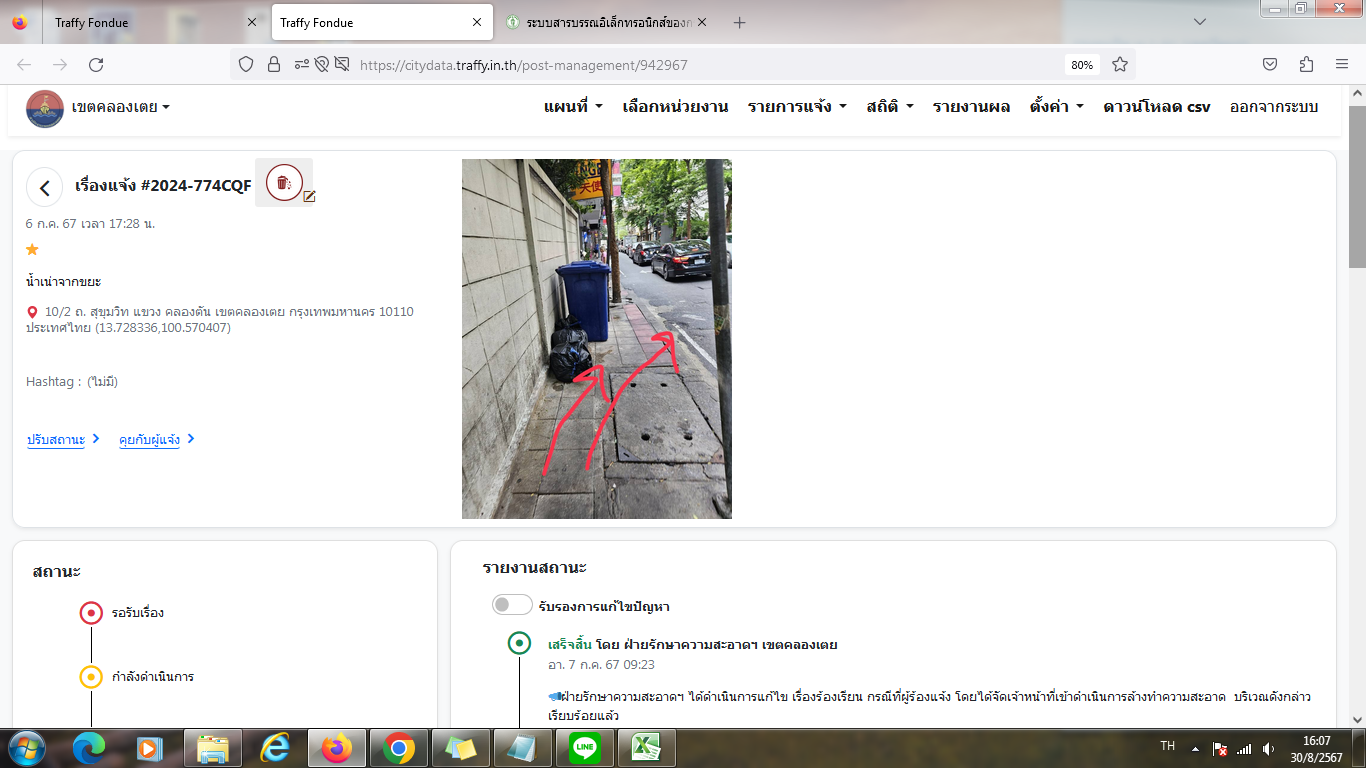Viewport: 1366px width, 768px height.
Task: Open Excel from the taskbar
Action: pyautogui.click(x=646, y=748)
